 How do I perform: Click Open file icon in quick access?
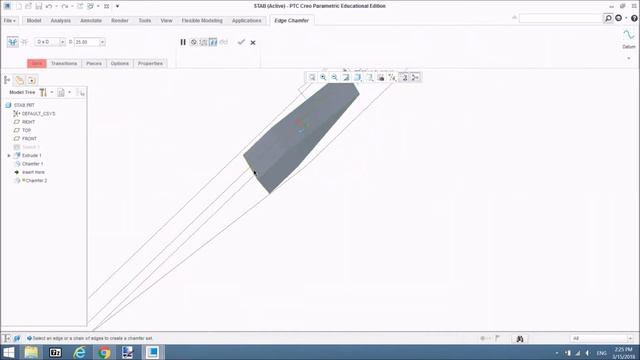point(29,7)
